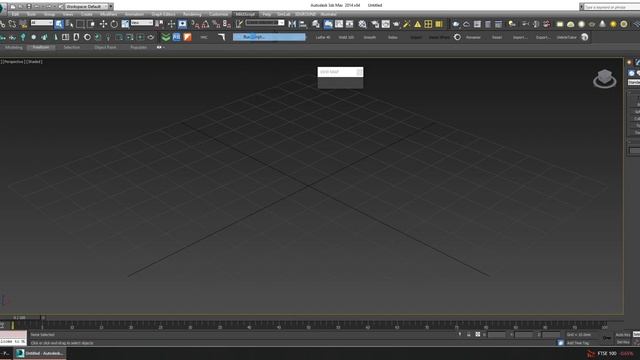640x360 pixels.
Task: Click the yellow warning triangle toolbar icon
Action: [418, 24]
